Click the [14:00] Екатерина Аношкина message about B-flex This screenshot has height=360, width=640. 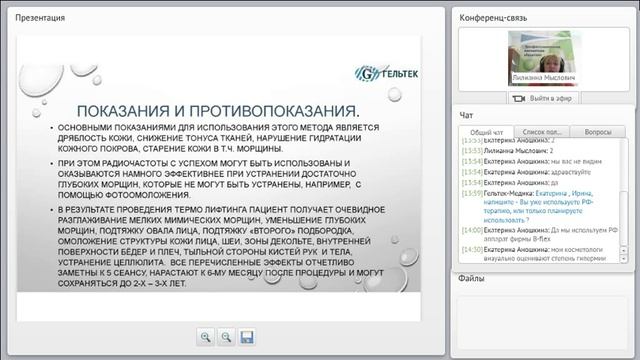pos(540,235)
